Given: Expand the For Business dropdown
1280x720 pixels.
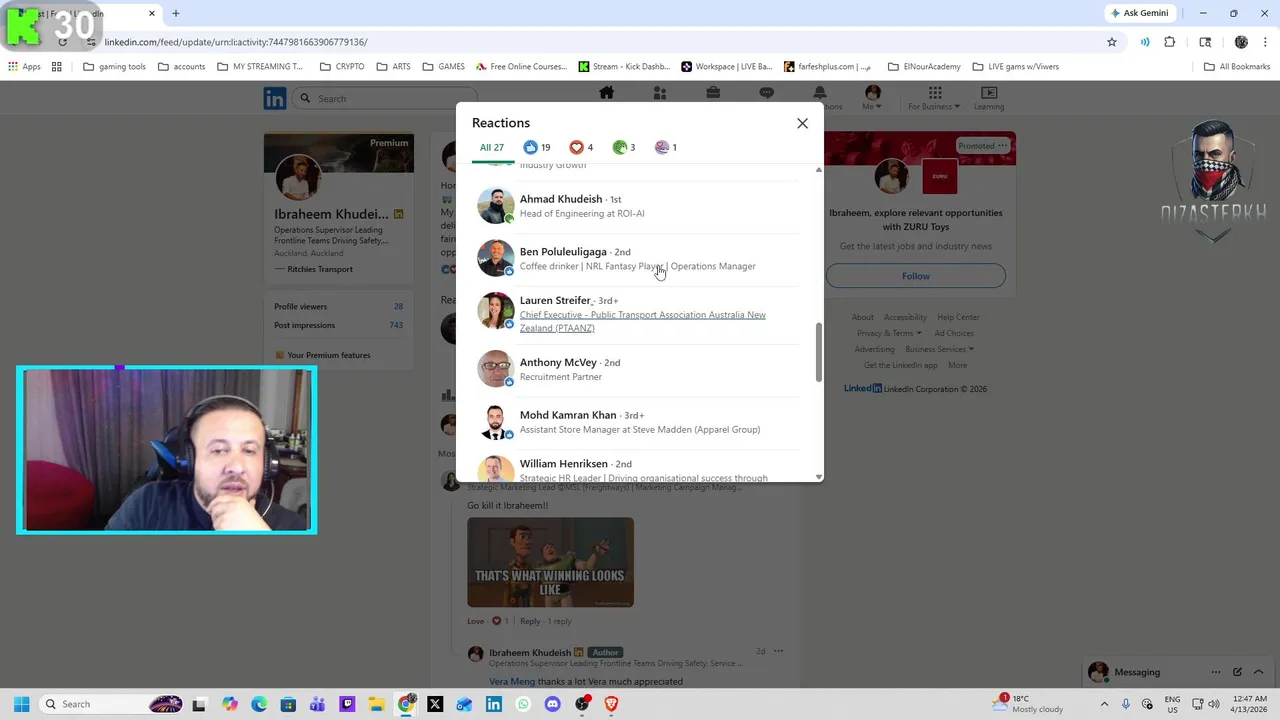Looking at the screenshot, I should 934,98.
